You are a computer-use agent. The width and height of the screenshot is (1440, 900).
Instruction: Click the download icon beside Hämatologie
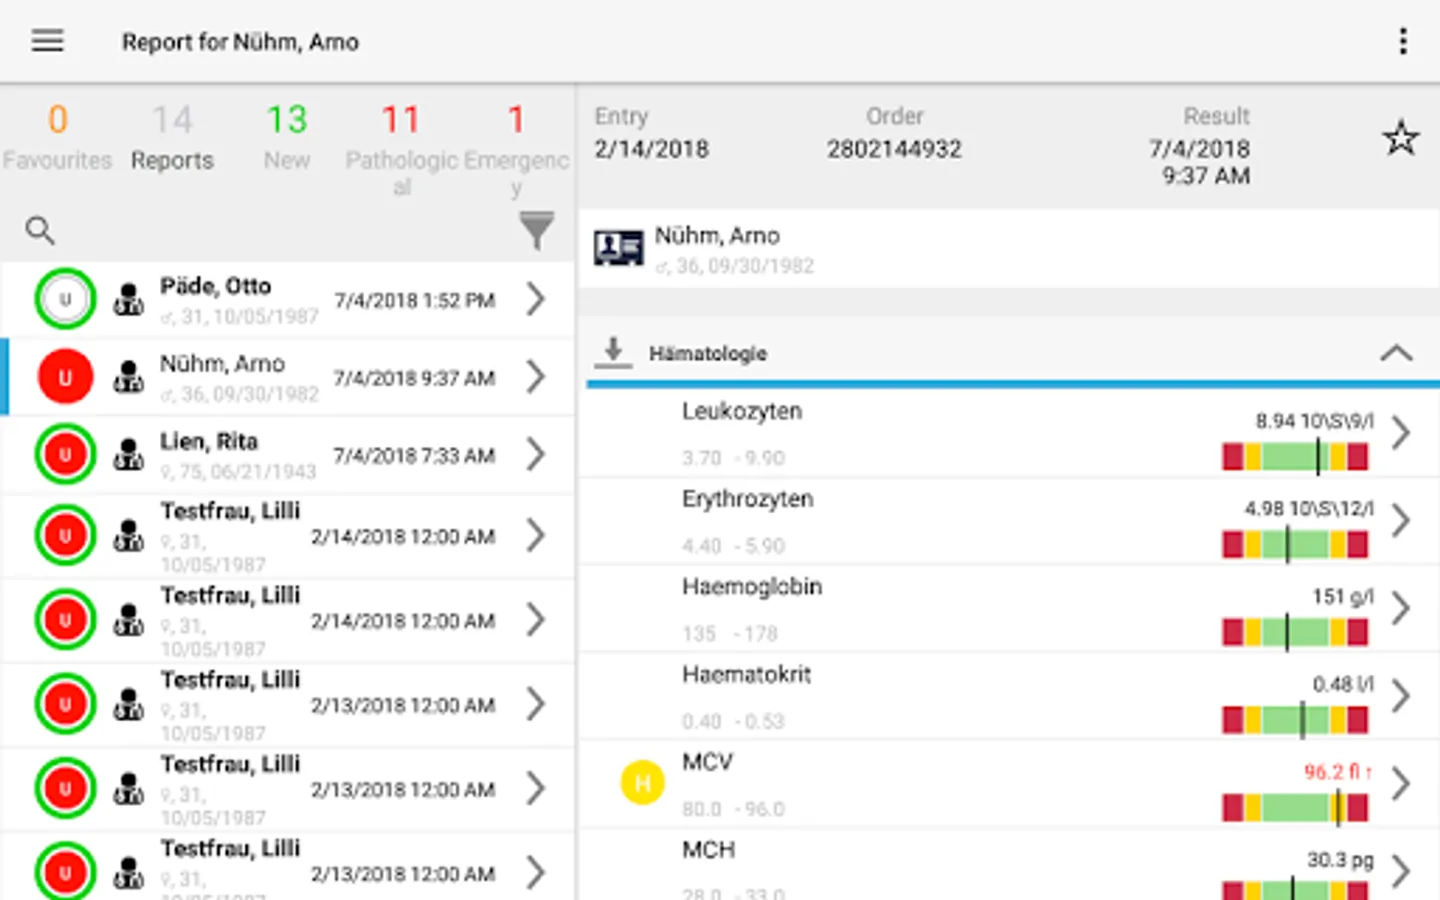[613, 352]
